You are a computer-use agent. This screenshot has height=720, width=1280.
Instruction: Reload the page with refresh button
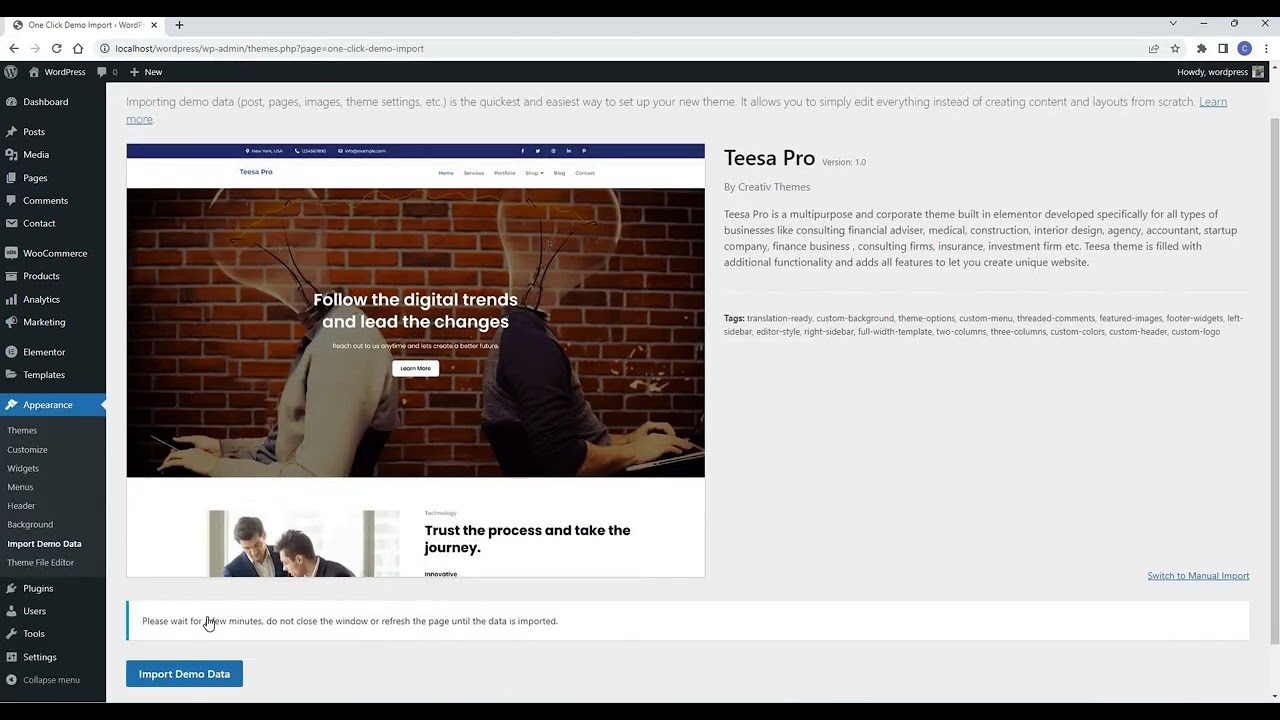pyautogui.click(x=57, y=48)
